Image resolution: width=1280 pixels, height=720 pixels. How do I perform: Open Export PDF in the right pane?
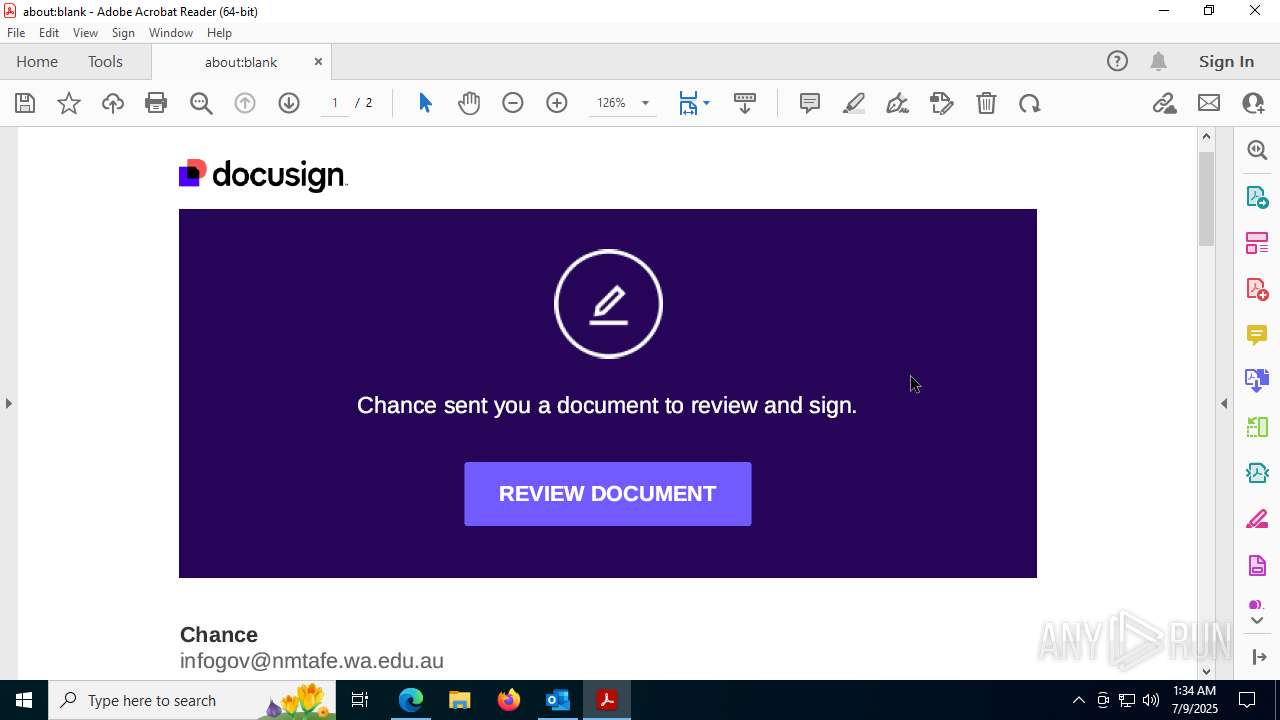click(1257, 196)
